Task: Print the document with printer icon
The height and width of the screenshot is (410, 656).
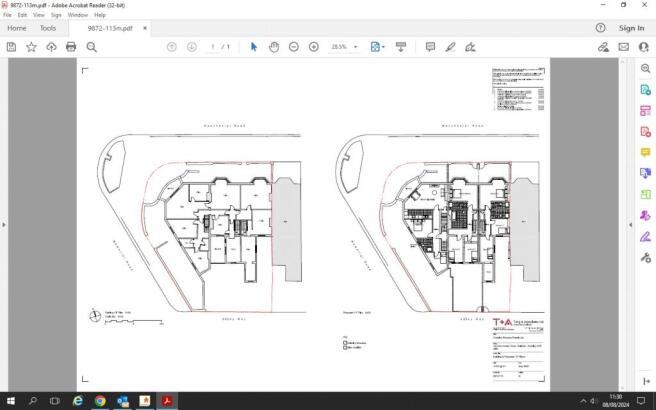Action: tap(71, 47)
